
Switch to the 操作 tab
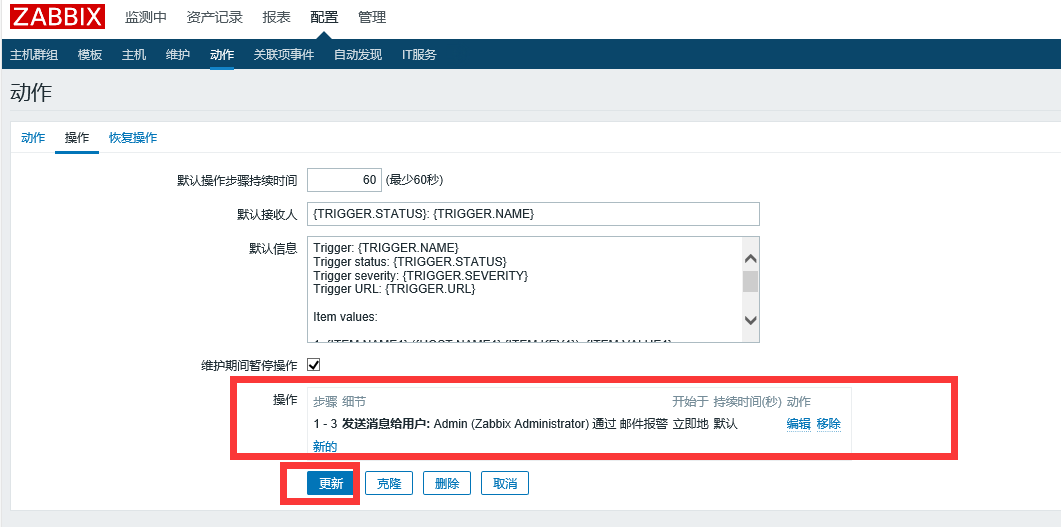click(76, 138)
